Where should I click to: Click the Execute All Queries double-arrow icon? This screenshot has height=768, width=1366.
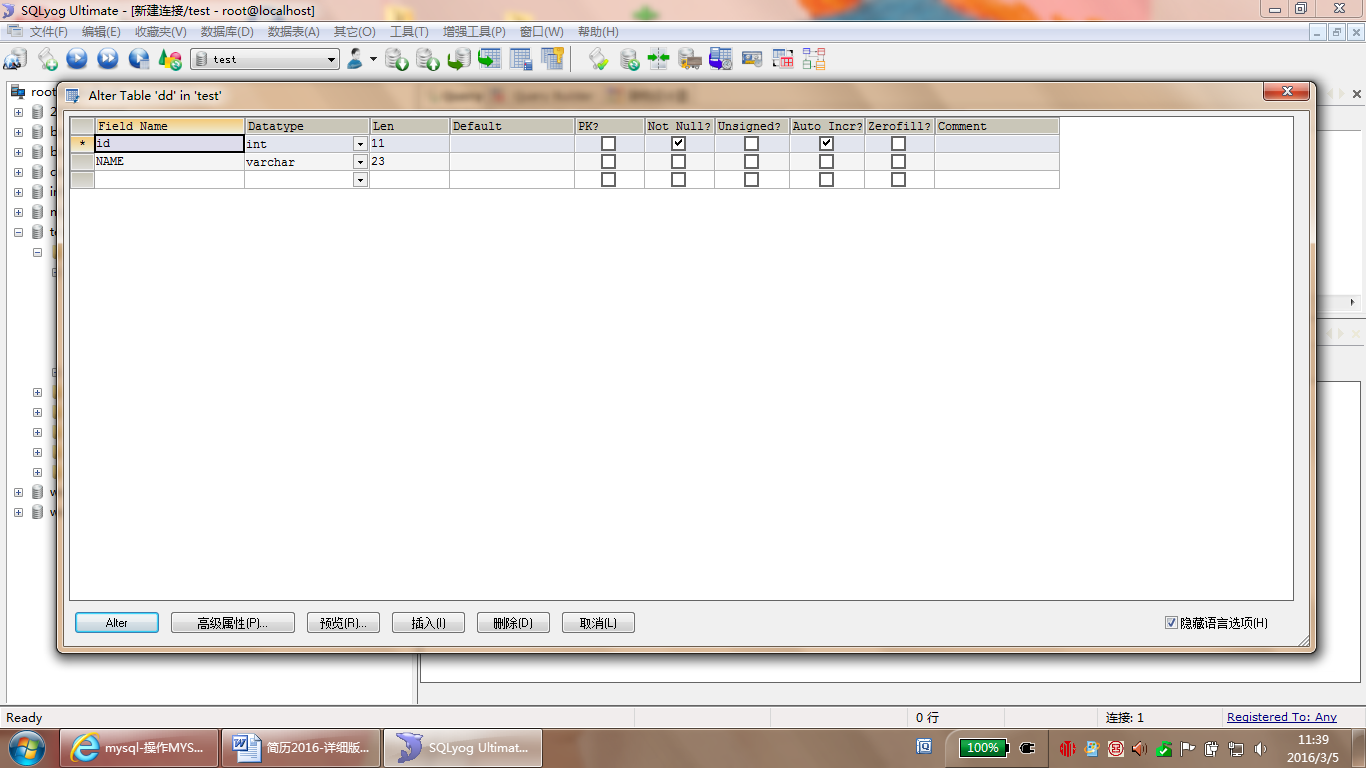tap(108, 59)
